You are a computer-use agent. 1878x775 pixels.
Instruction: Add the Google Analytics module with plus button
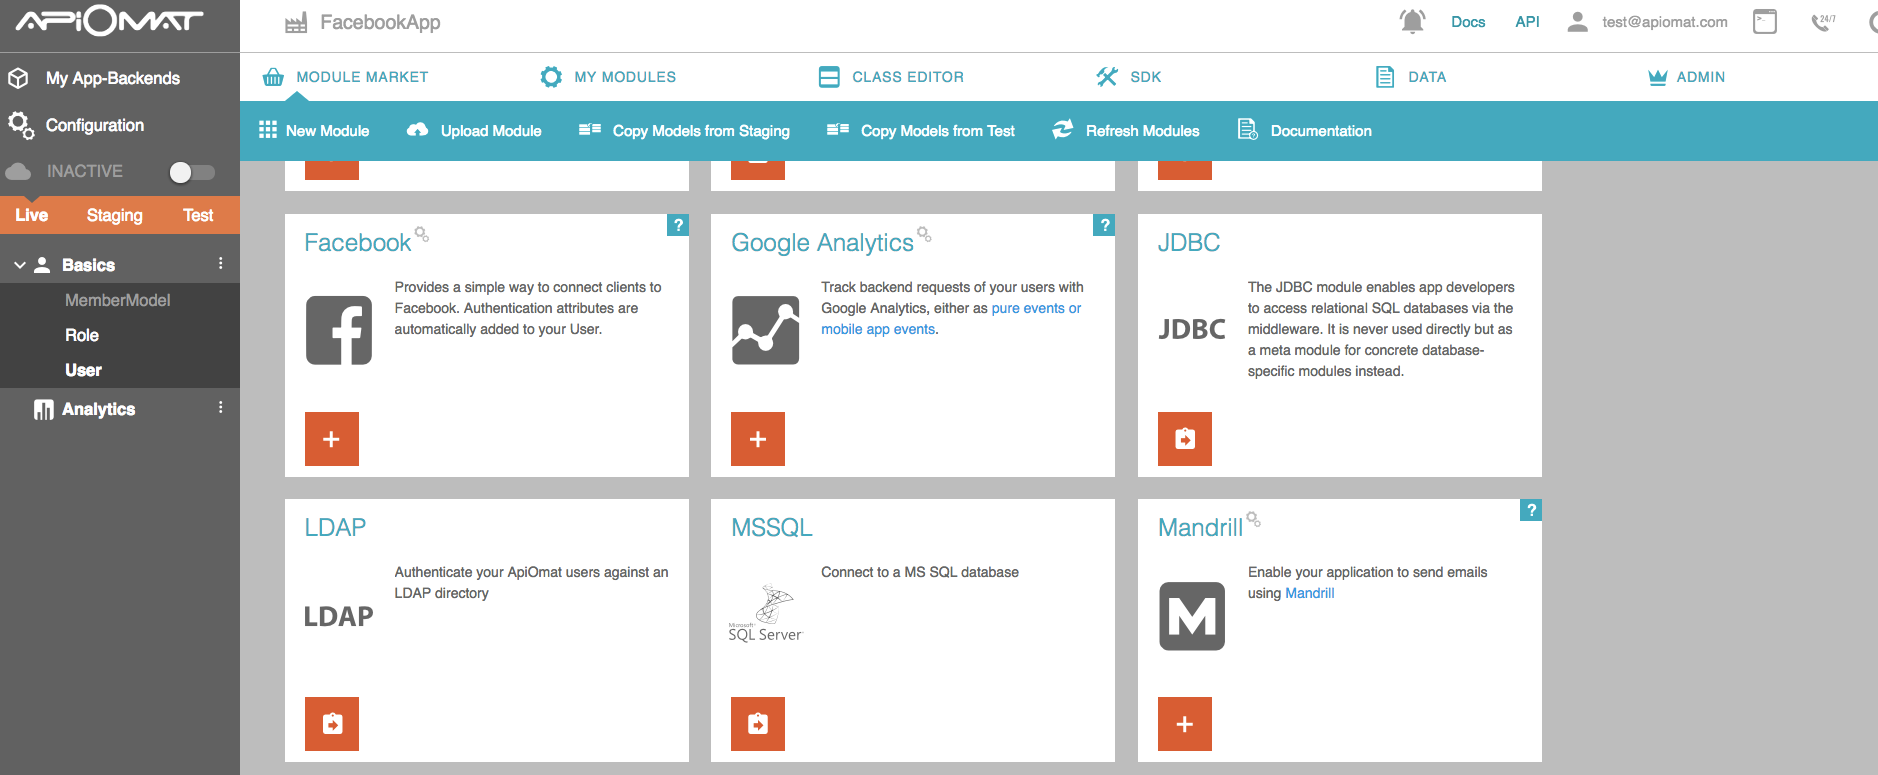pos(758,439)
